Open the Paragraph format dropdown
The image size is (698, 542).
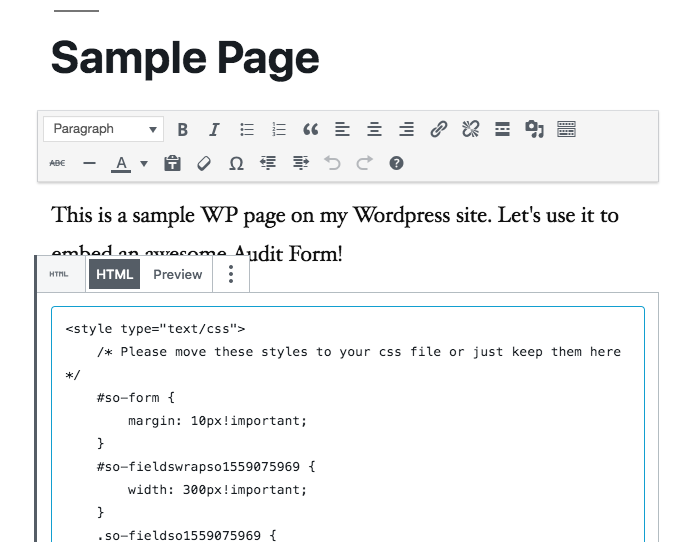[103, 129]
